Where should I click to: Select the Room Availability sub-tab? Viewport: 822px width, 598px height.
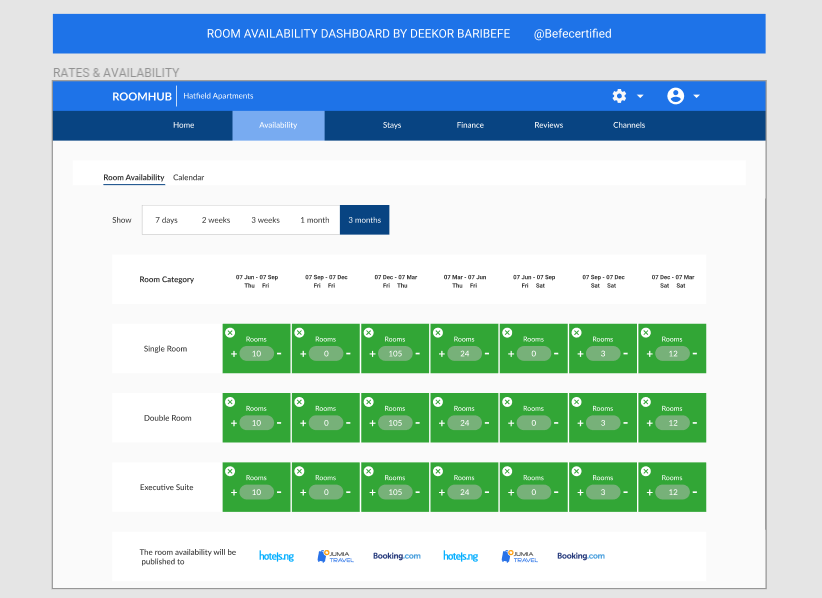[134, 178]
